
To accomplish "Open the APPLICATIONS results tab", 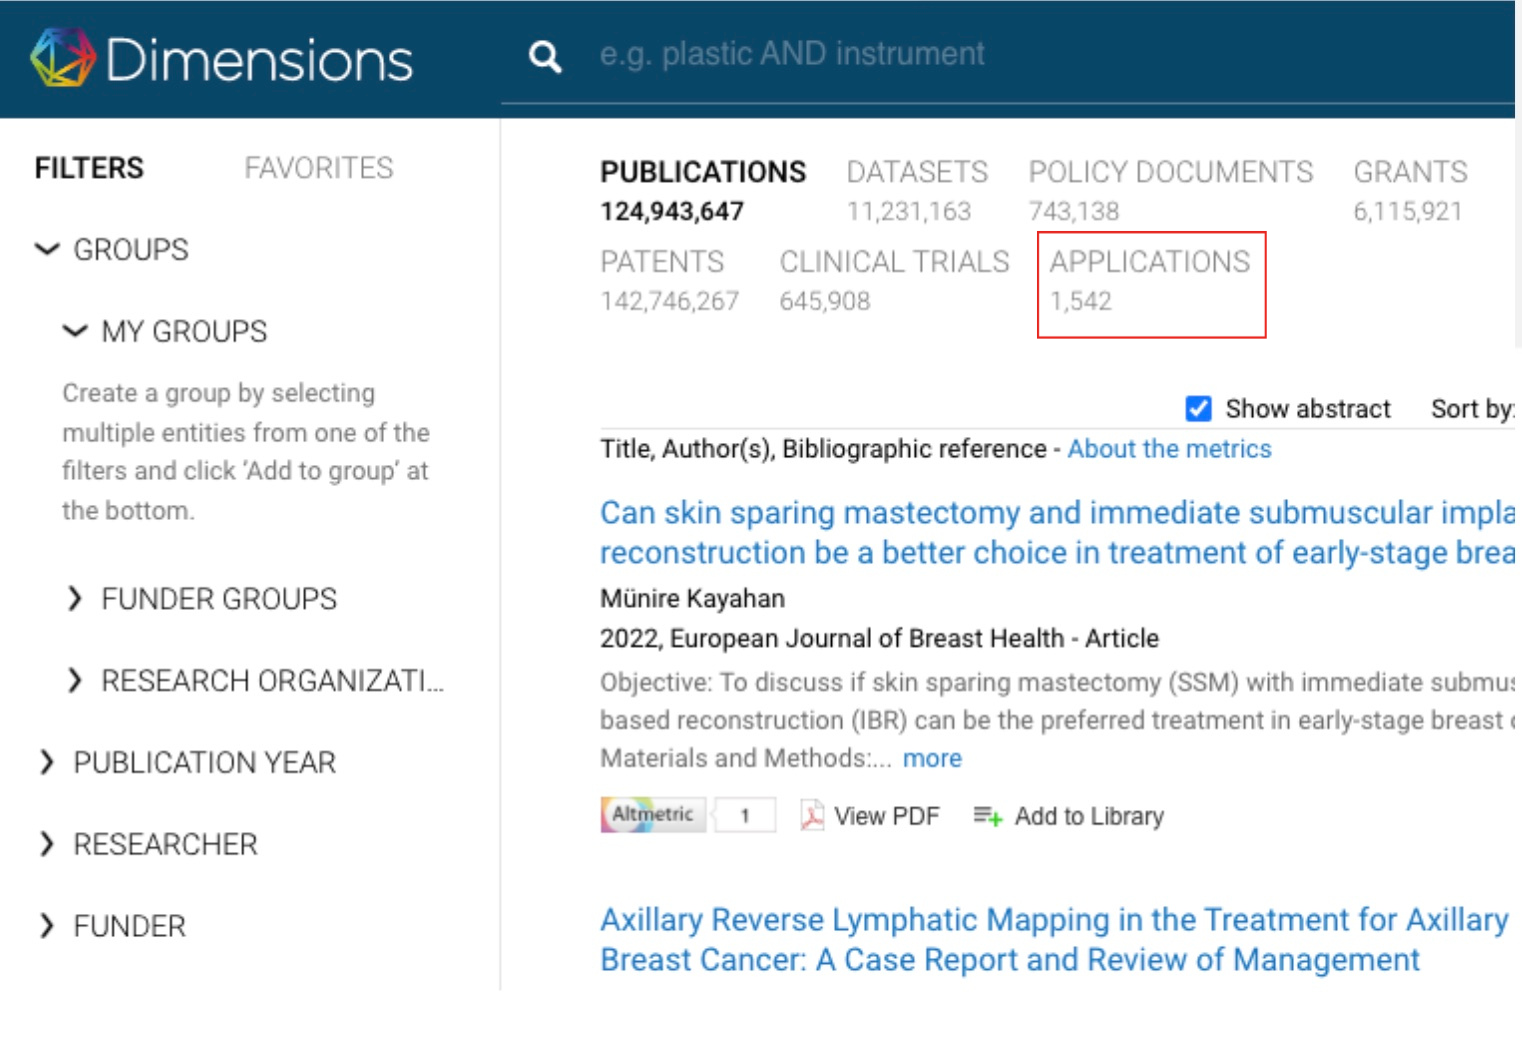I will tap(1149, 263).
